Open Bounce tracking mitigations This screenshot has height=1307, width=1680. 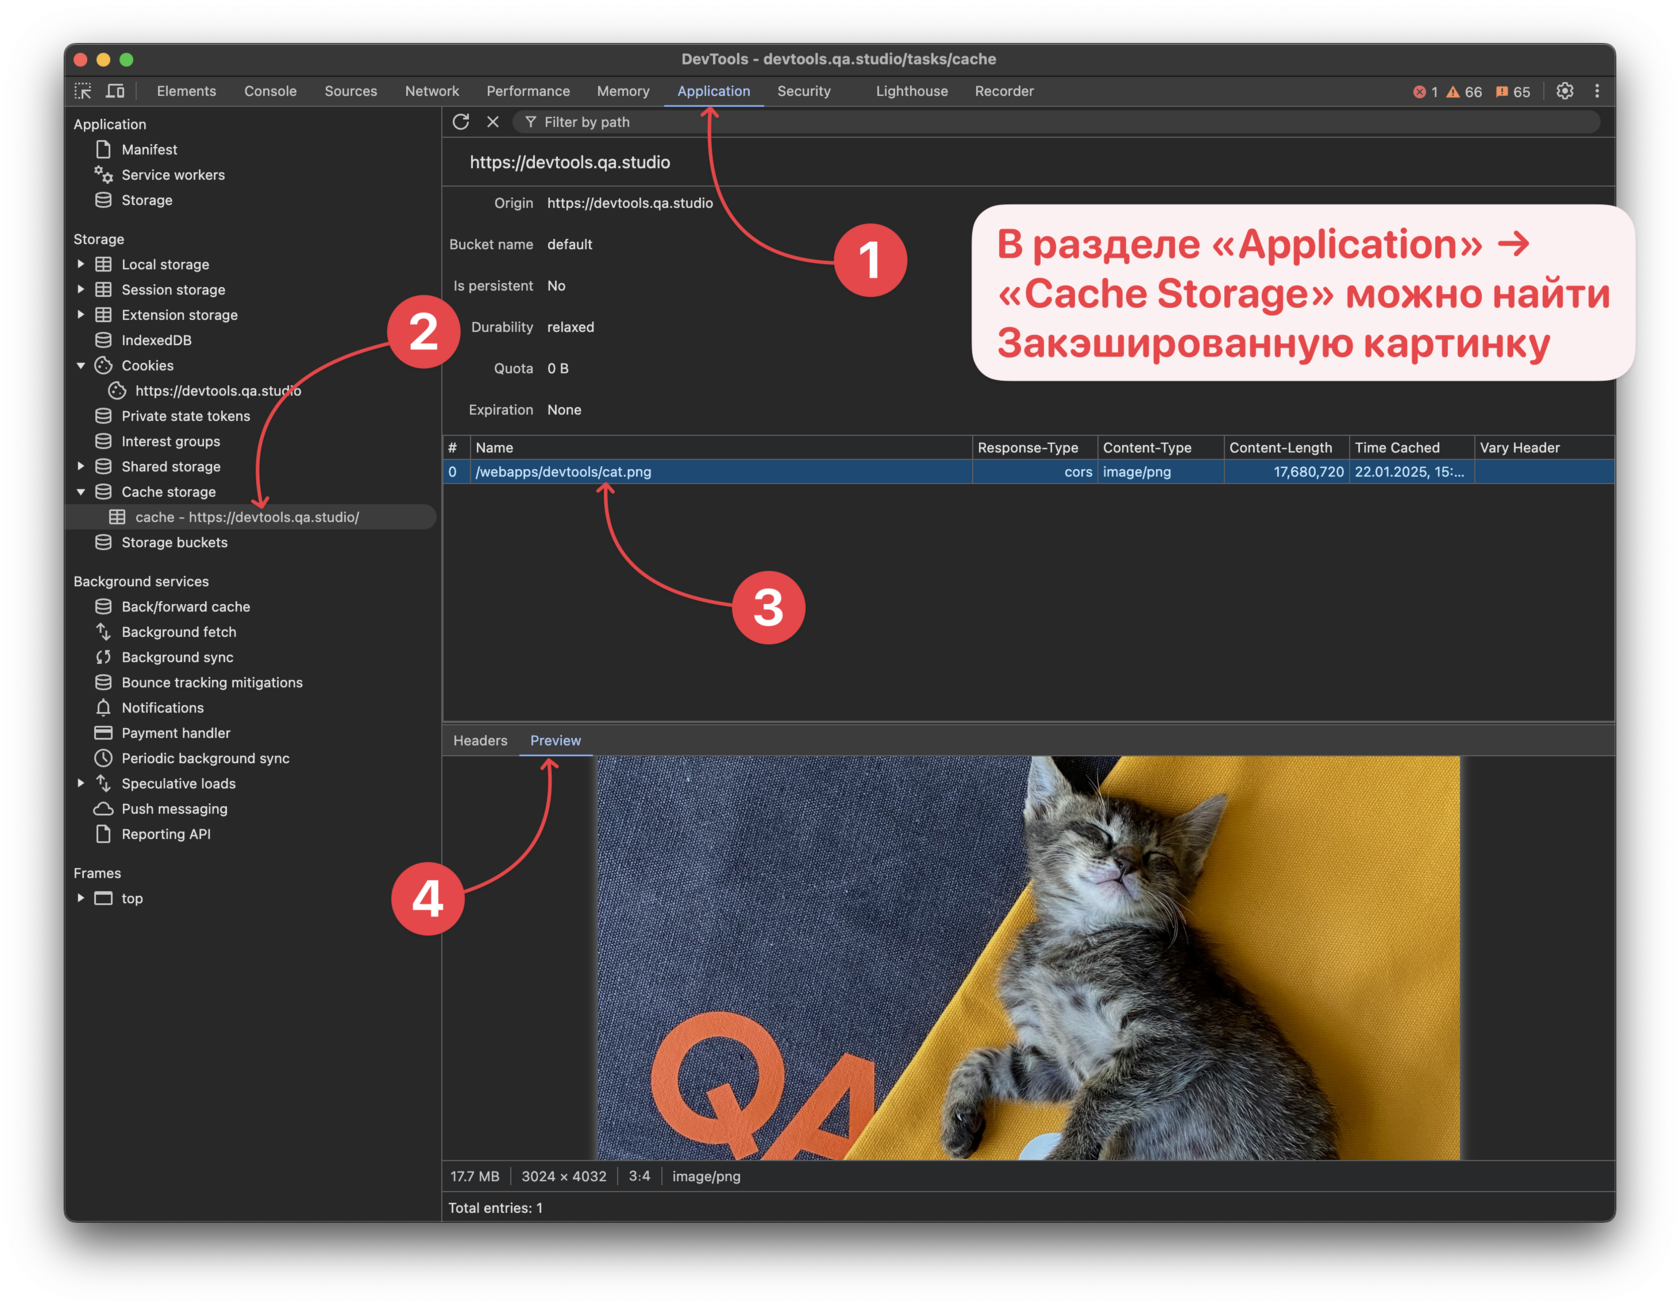[212, 682]
